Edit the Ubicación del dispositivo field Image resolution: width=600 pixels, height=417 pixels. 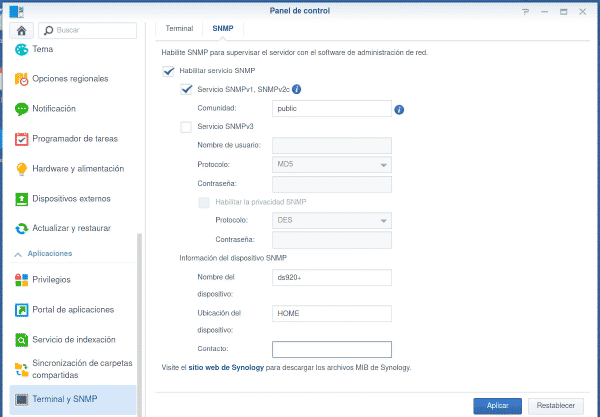[x=332, y=314]
